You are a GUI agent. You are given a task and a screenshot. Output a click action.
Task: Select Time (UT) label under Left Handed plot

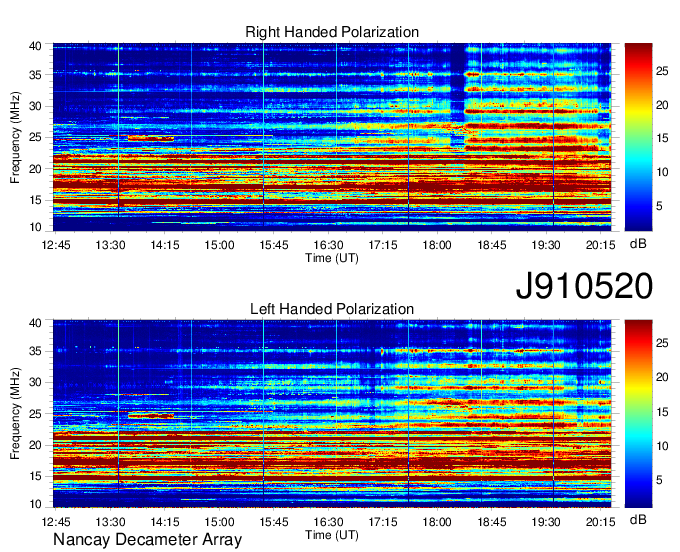(332, 535)
